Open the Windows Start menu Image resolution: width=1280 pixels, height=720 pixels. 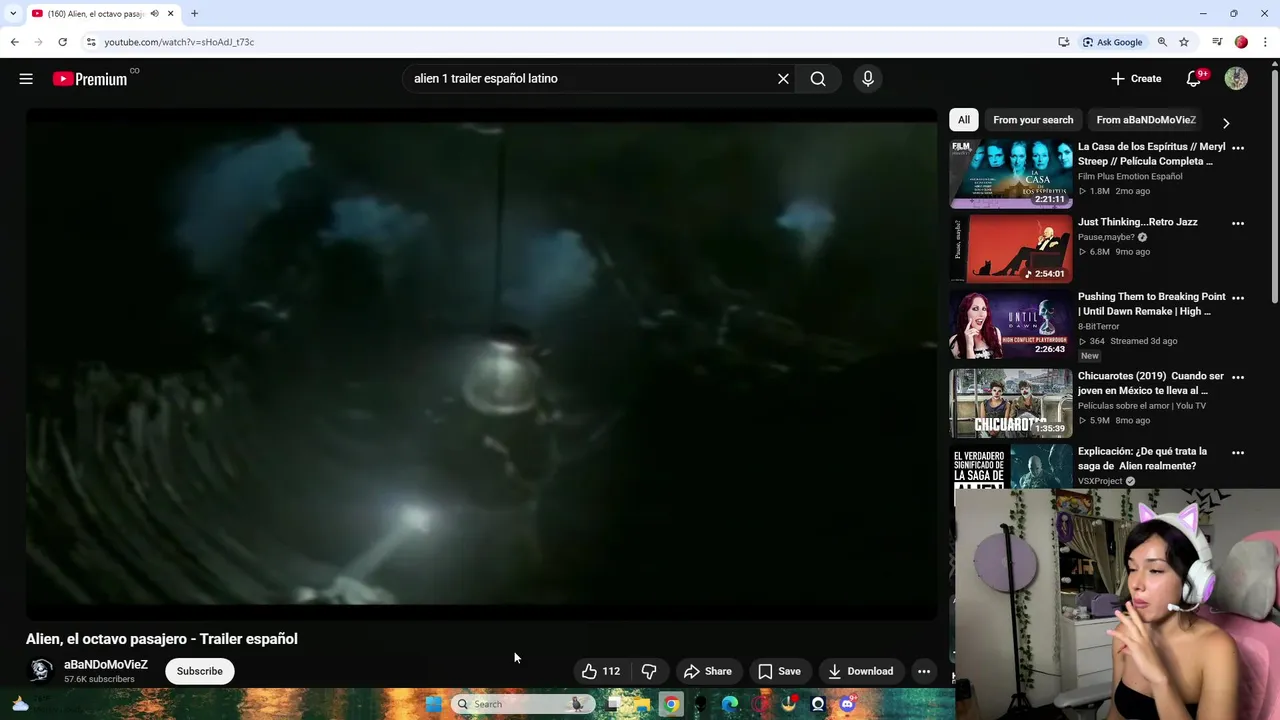click(434, 704)
